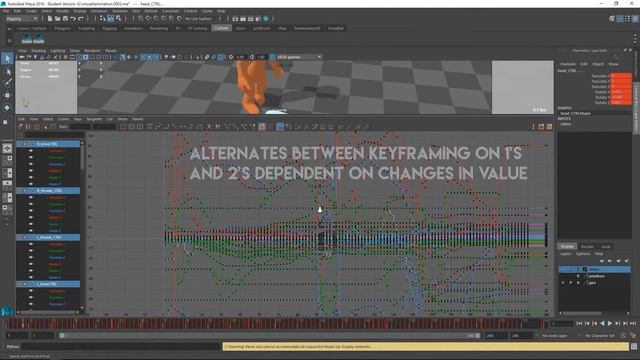Viewport: 640px width, 360px height.
Task: Click the New Scene icon on status line
Action: coord(50,18)
